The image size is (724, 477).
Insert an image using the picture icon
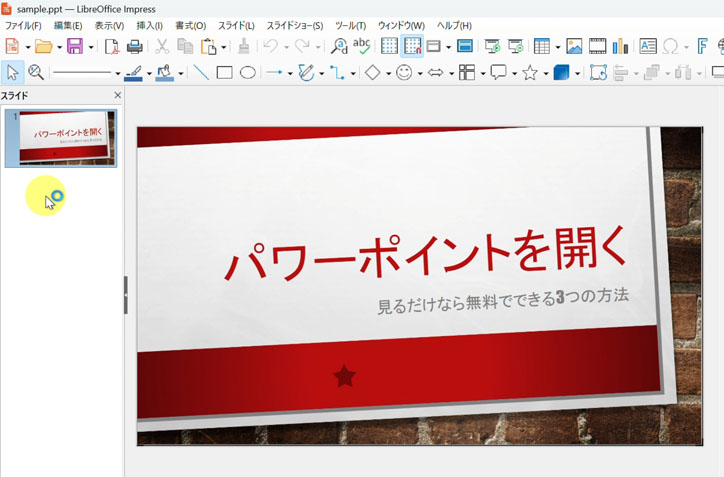pos(574,46)
